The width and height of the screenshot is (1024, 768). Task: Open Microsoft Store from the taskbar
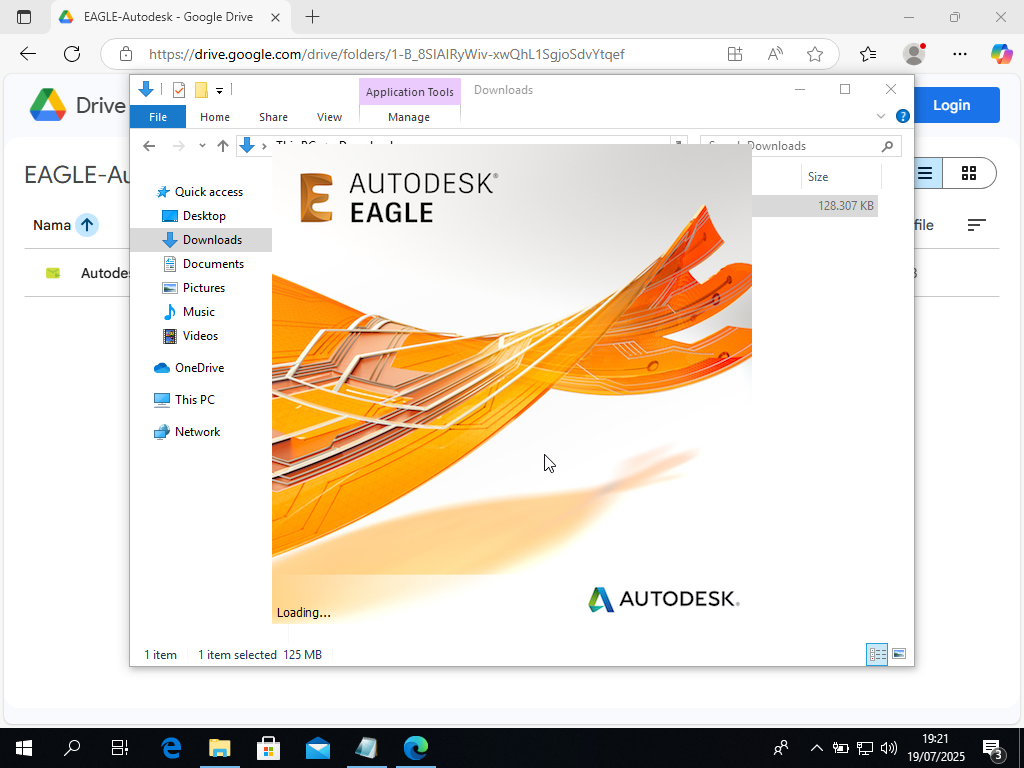[x=268, y=748]
